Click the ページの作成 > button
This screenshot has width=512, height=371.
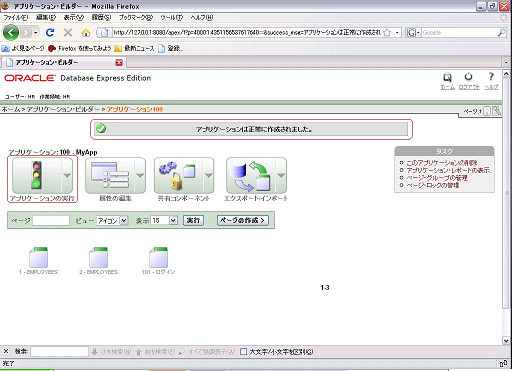click(x=243, y=220)
